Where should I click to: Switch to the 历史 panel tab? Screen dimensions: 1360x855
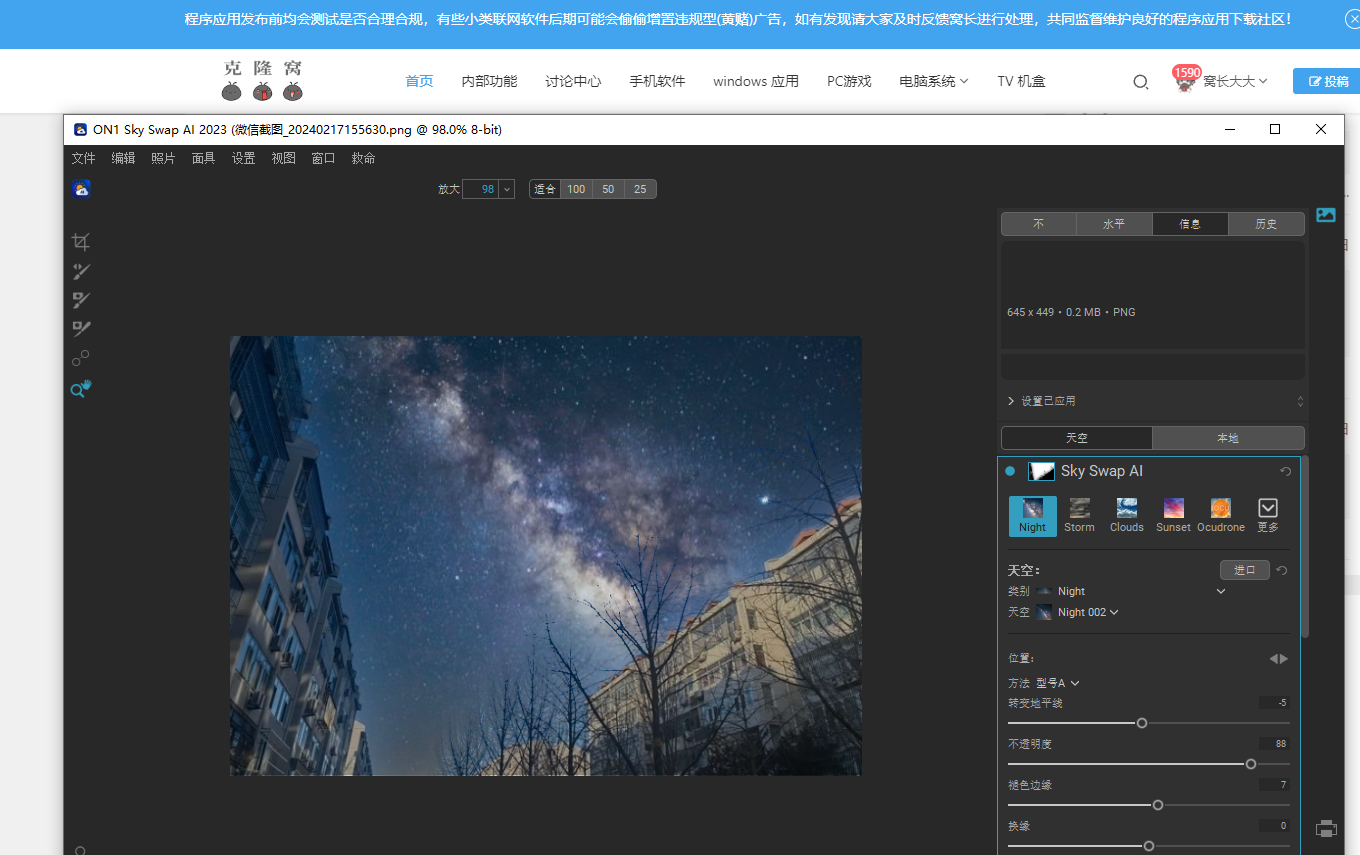(x=1266, y=224)
